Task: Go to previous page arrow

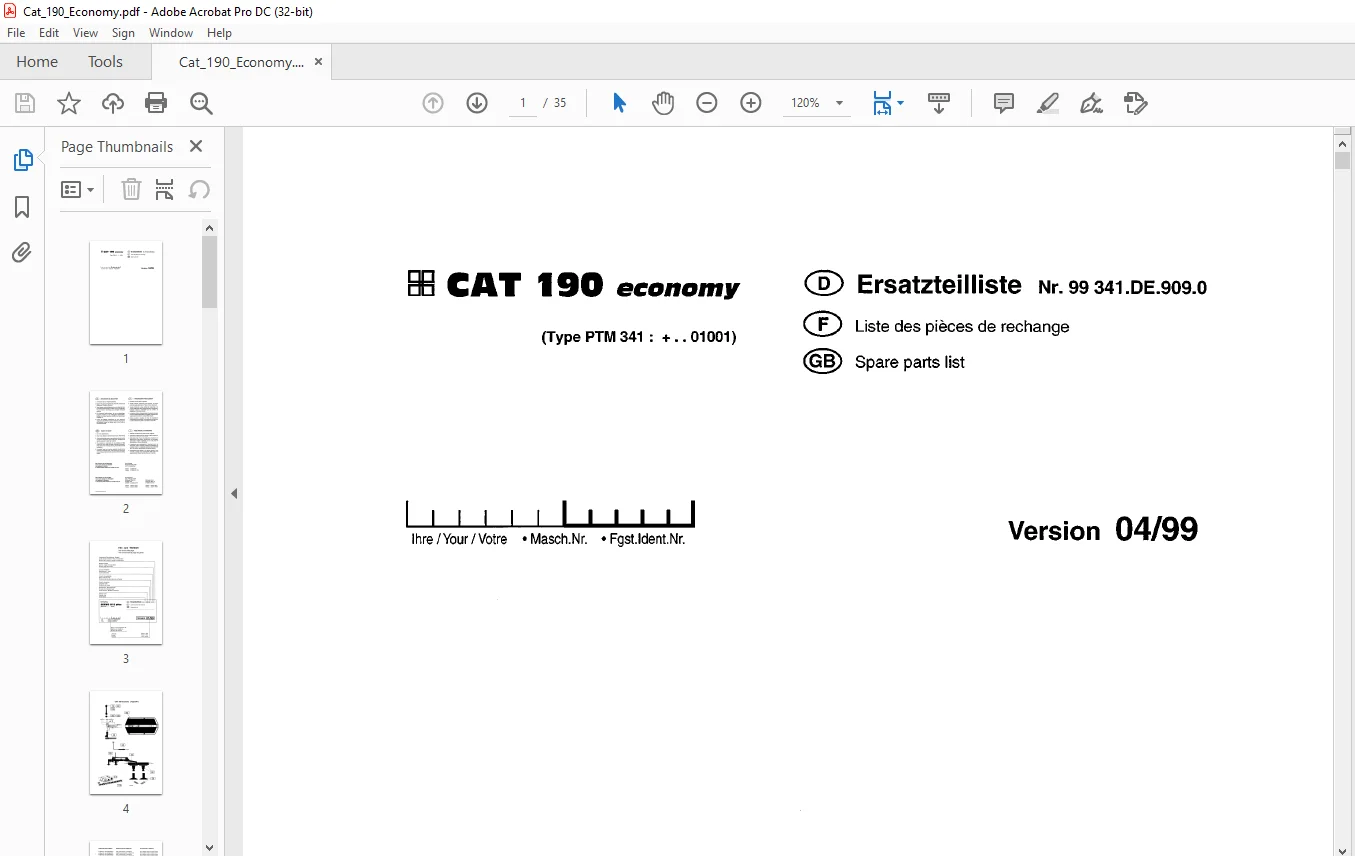Action: [x=433, y=103]
